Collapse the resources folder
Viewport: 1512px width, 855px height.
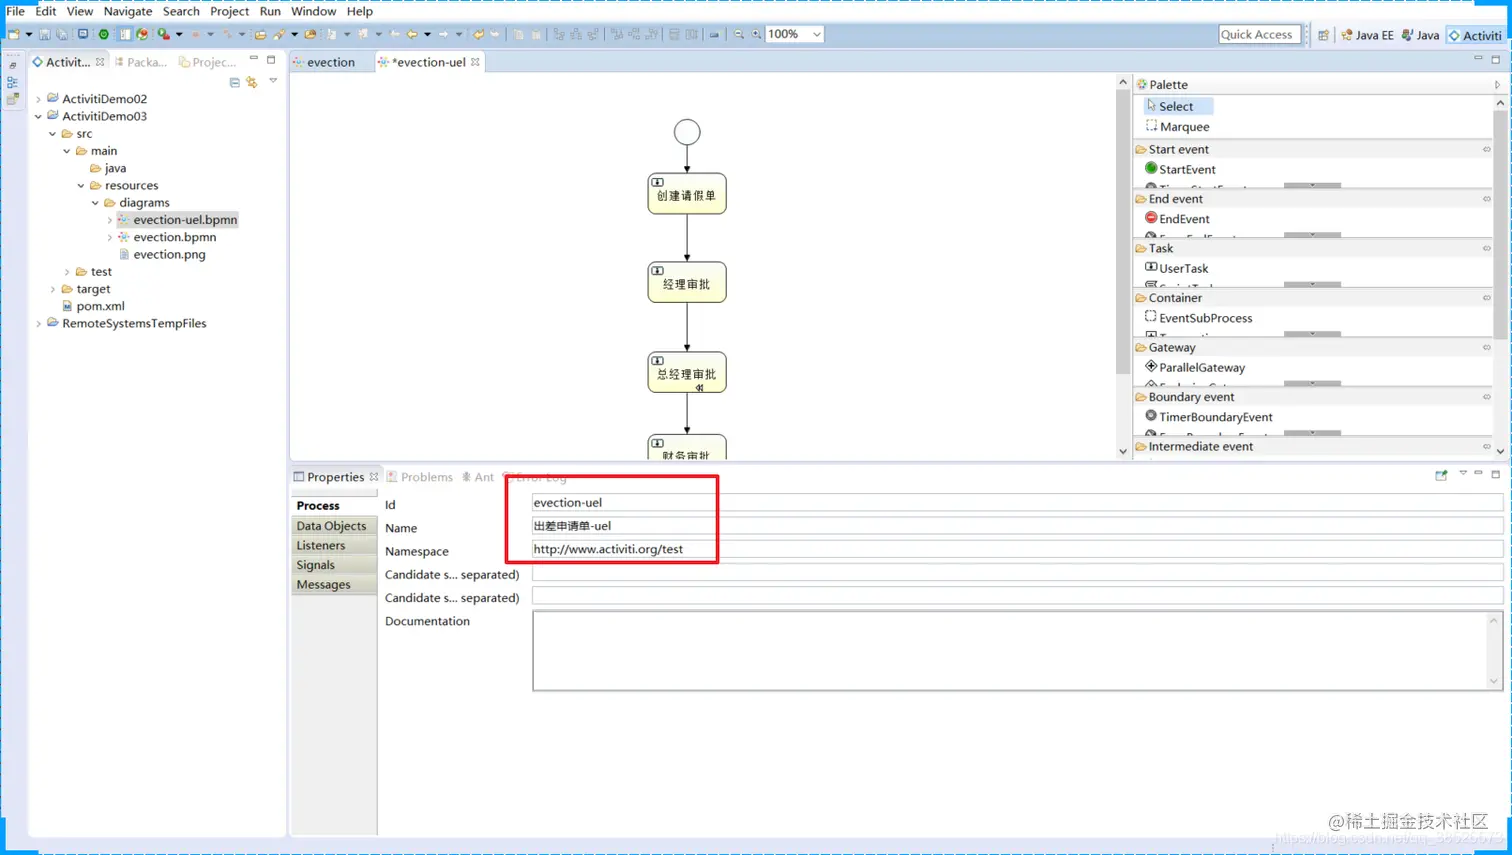point(82,185)
